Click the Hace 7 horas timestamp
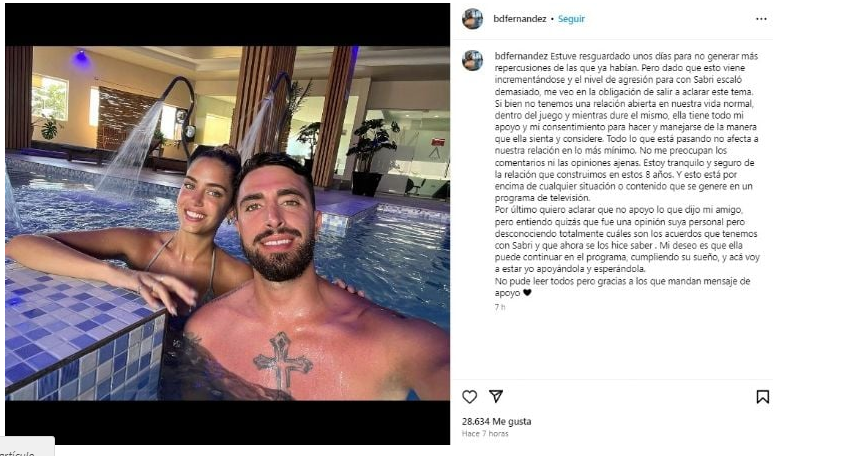 pos(485,434)
